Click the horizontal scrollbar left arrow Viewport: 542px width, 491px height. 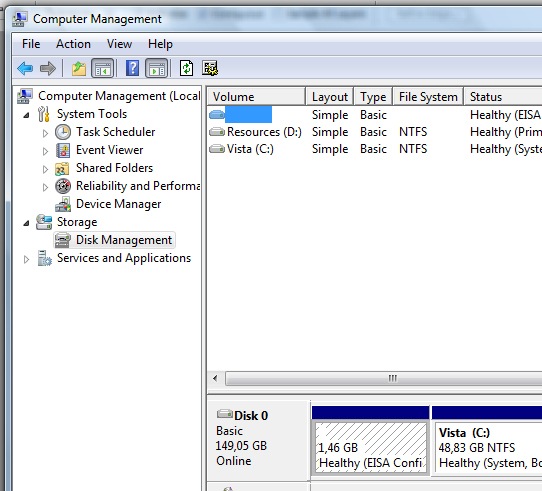coord(215,378)
